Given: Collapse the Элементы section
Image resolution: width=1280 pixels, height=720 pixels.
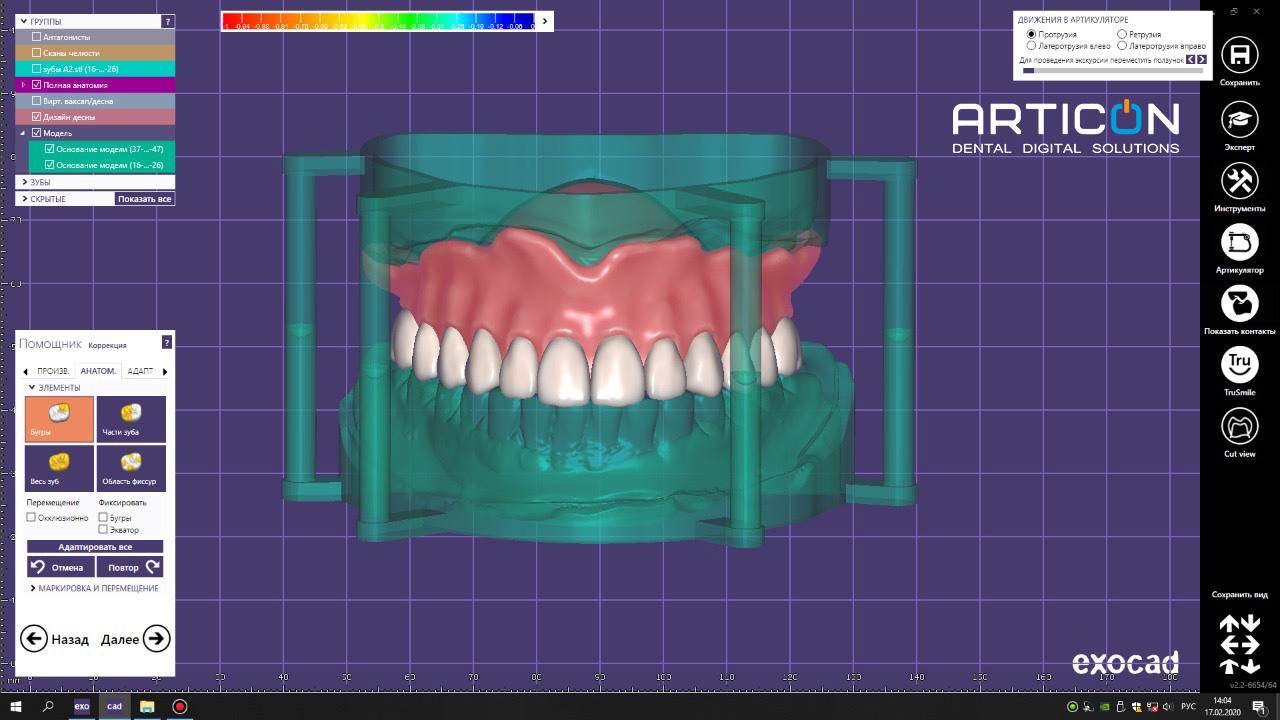Looking at the screenshot, I should (31, 388).
